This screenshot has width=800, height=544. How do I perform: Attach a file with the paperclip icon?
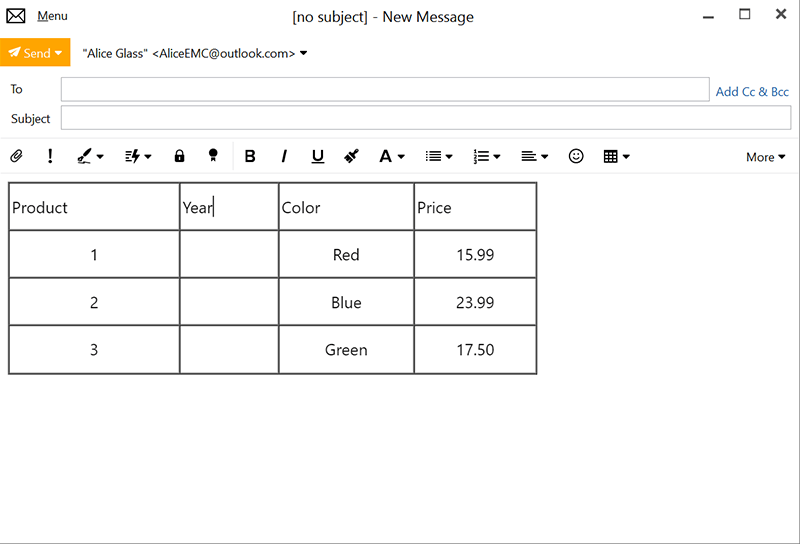[x=16, y=156]
